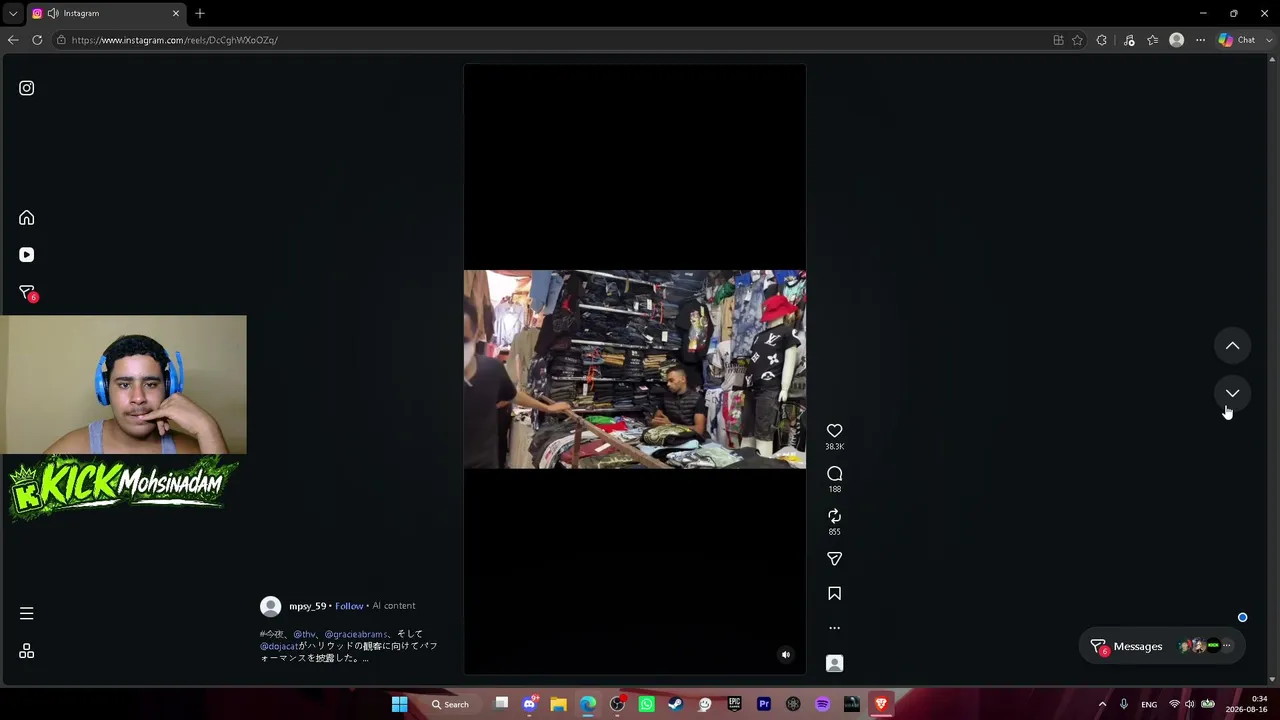Toggle the reel's sound with the speaker button

click(x=785, y=655)
